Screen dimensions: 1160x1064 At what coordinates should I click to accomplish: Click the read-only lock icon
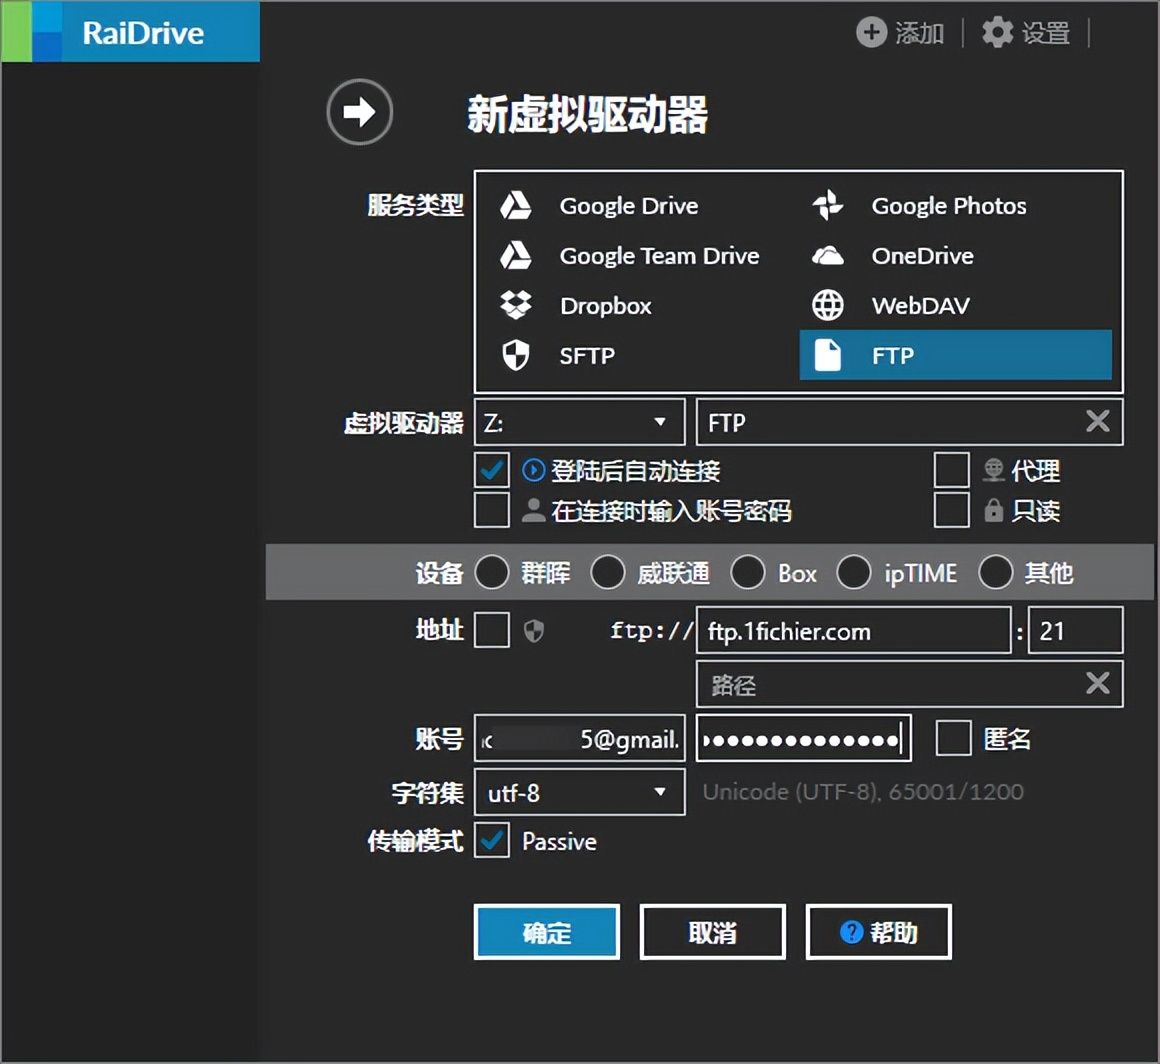(x=994, y=510)
